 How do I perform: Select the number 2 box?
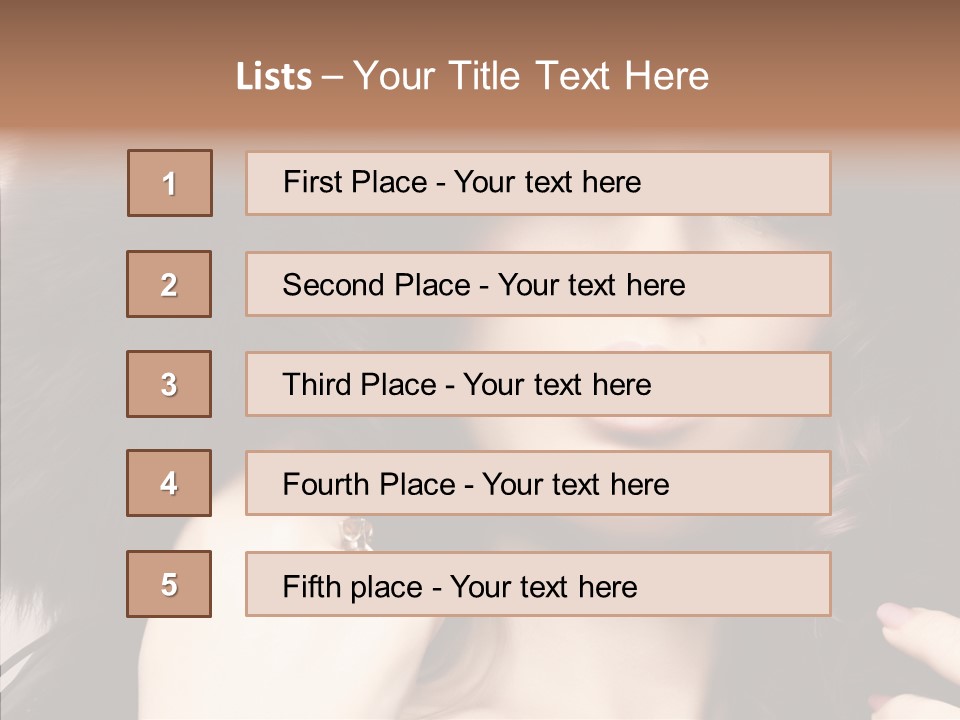click(169, 284)
